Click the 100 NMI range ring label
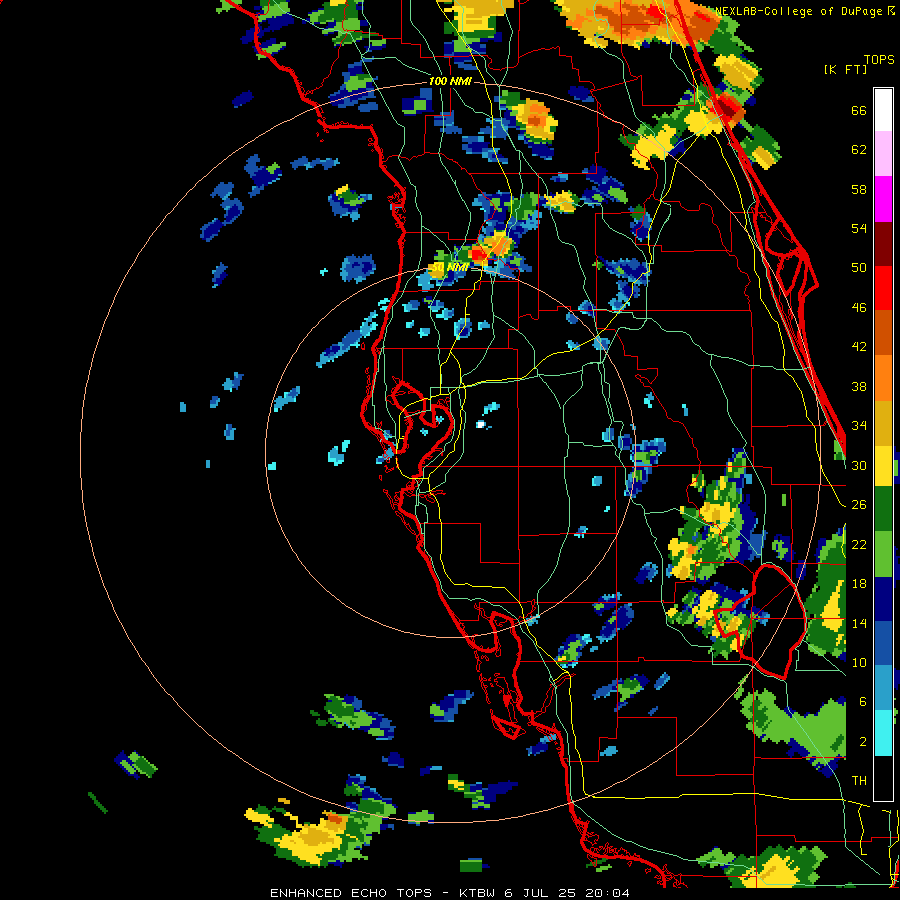 [449, 82]
